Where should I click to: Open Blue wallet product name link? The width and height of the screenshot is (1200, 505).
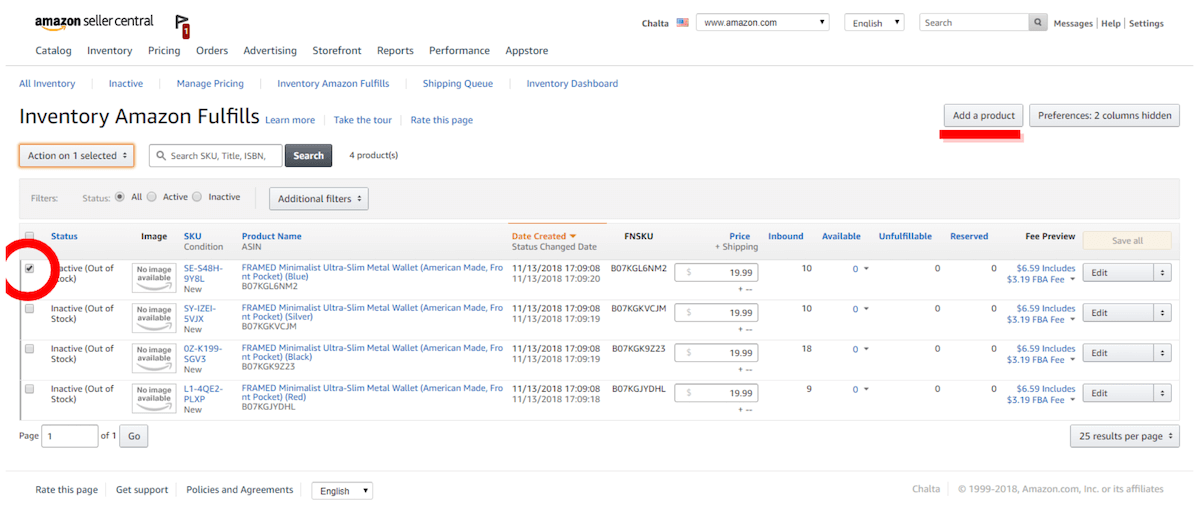(372, 273)
